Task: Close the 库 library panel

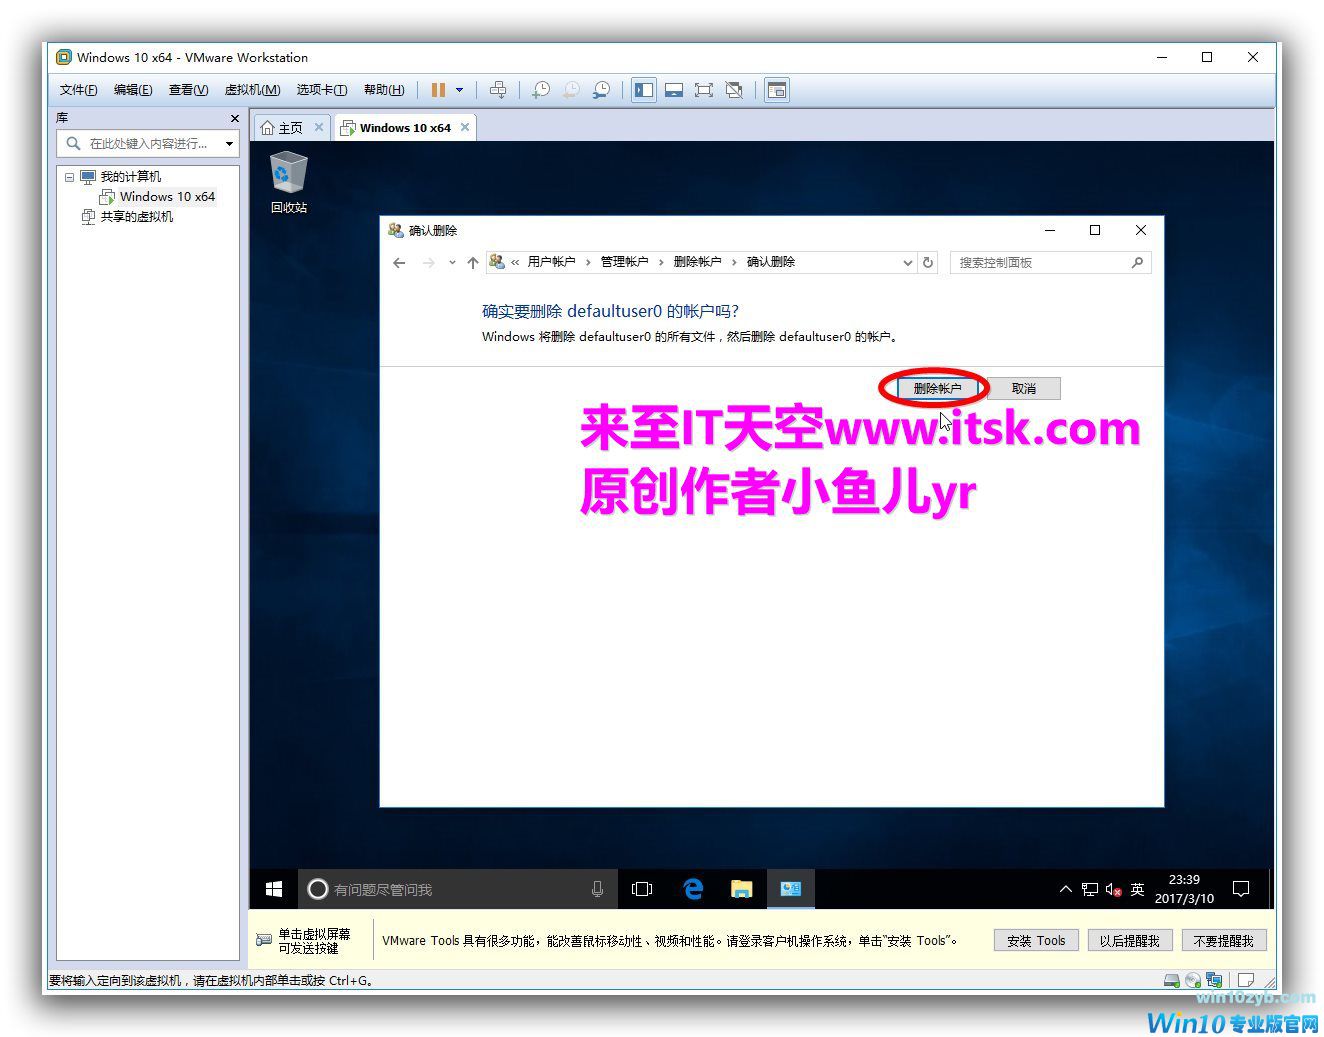Action: click(235, 118)
